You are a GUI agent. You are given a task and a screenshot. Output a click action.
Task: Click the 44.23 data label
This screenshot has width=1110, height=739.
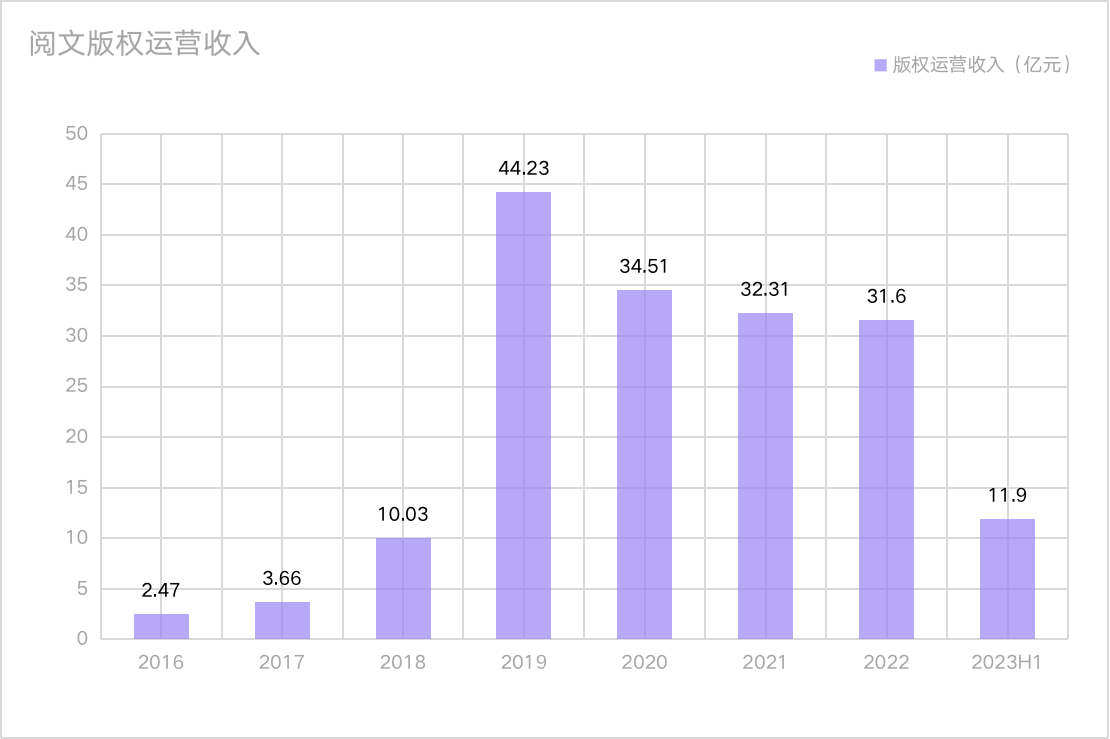coord(523,168)
